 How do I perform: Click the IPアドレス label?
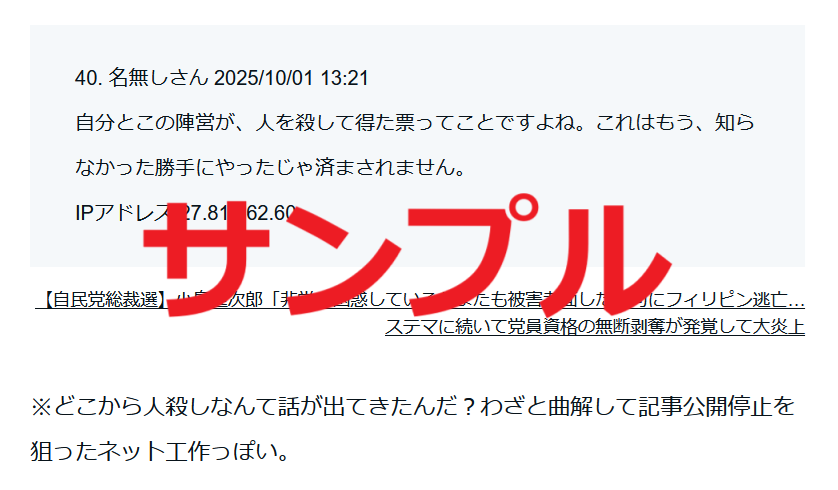(122, 213)
